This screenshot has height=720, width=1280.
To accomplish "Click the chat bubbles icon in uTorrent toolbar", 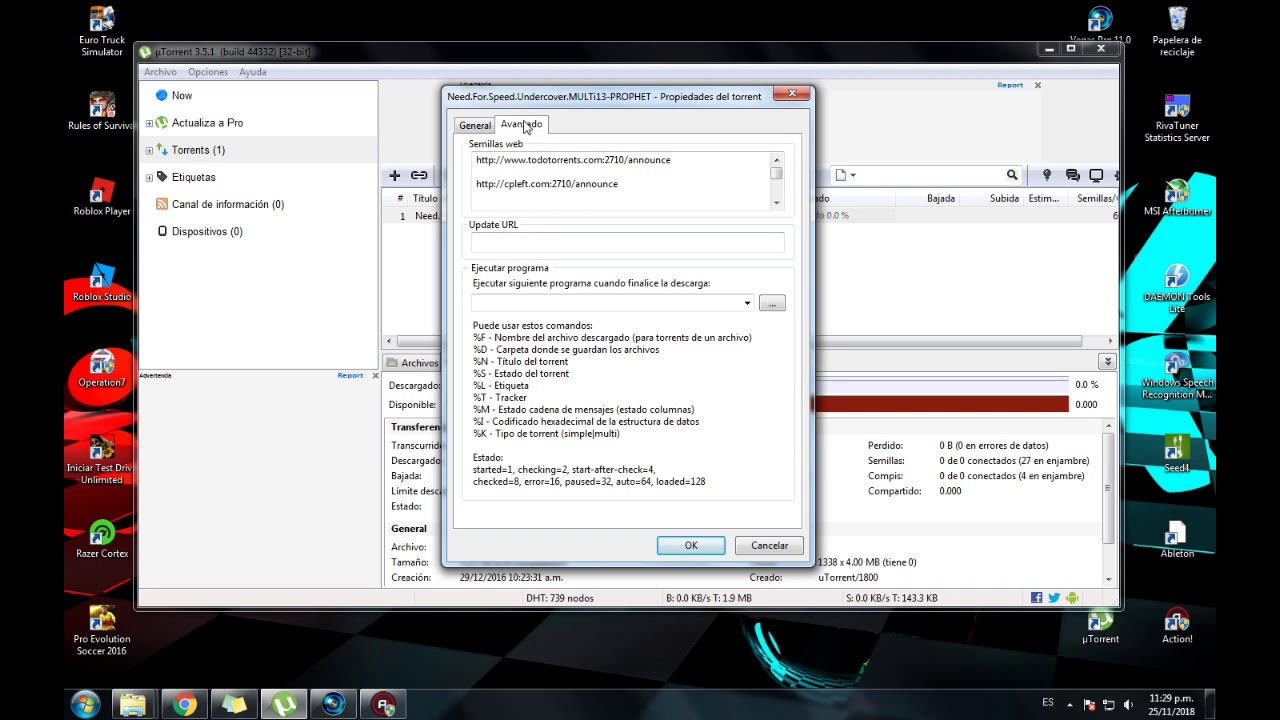I will click(x=1072, y=175).
